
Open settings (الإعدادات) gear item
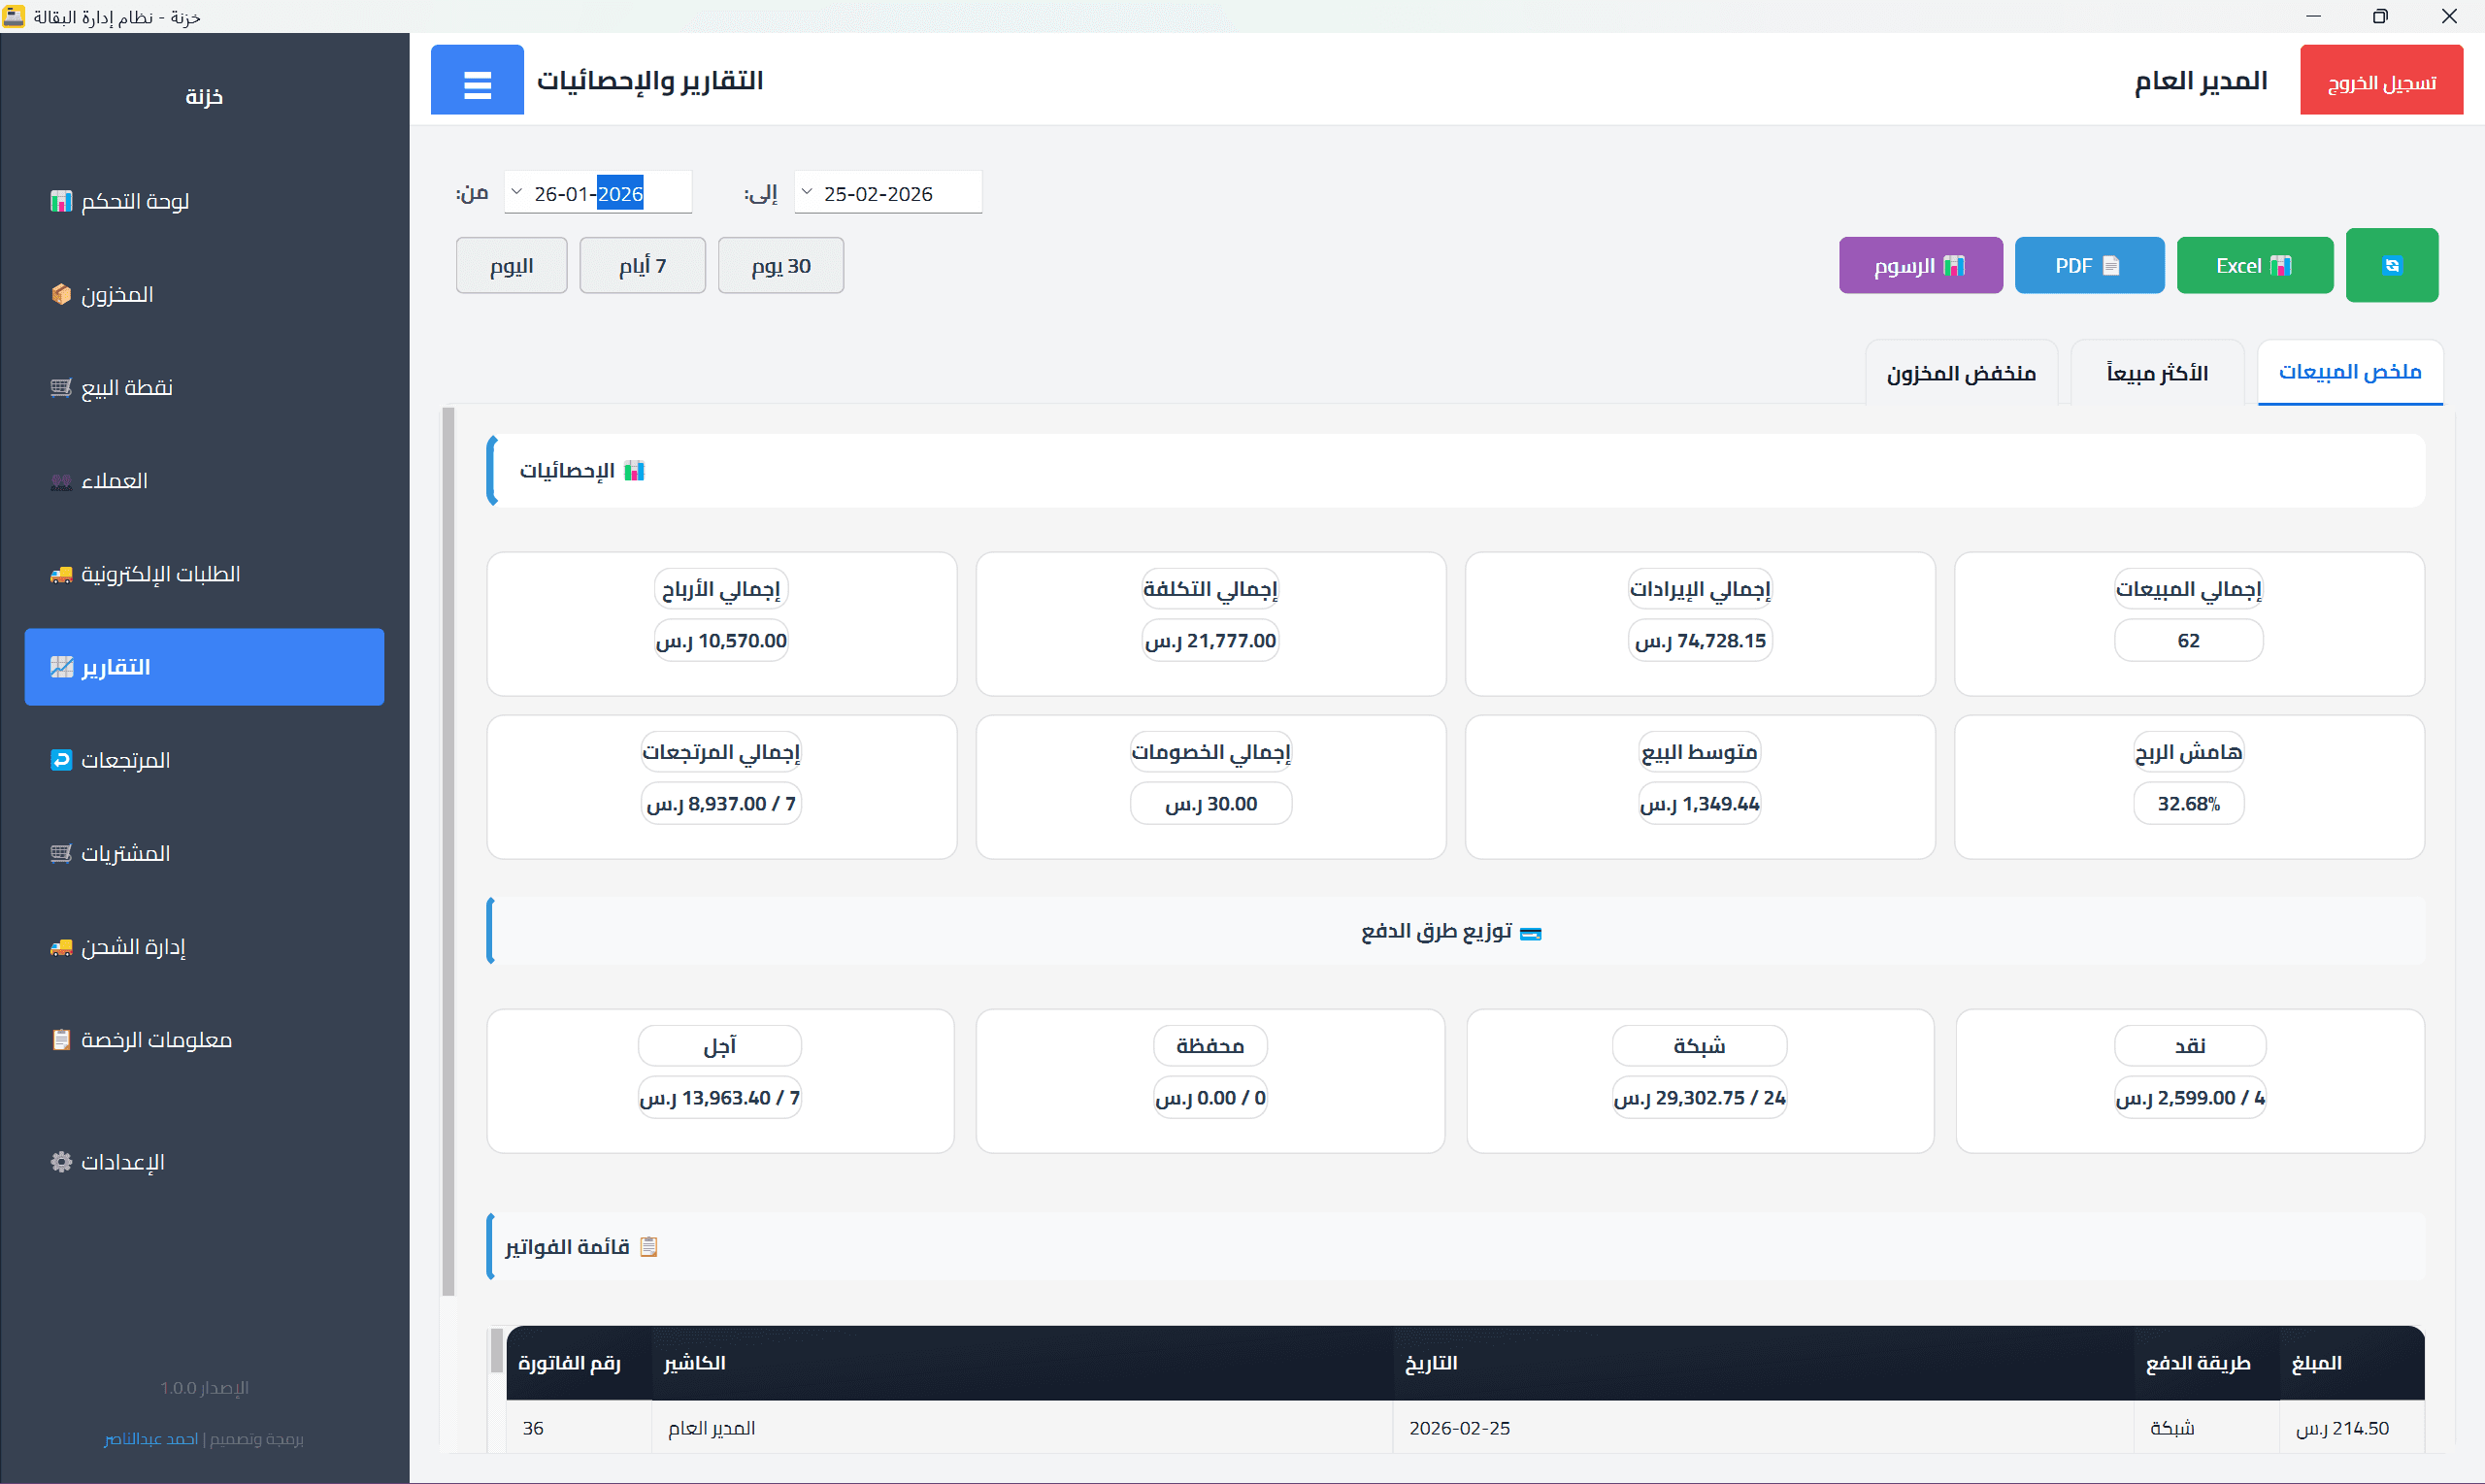(122, 1162)
